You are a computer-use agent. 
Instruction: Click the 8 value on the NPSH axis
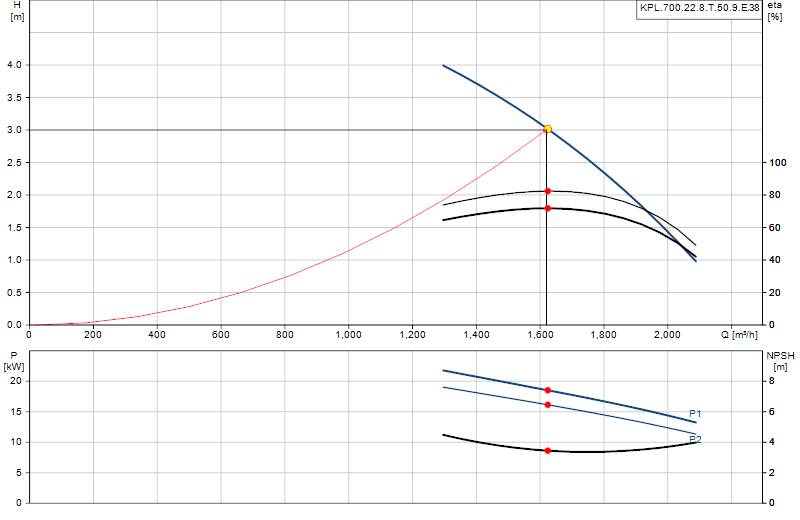772,381
